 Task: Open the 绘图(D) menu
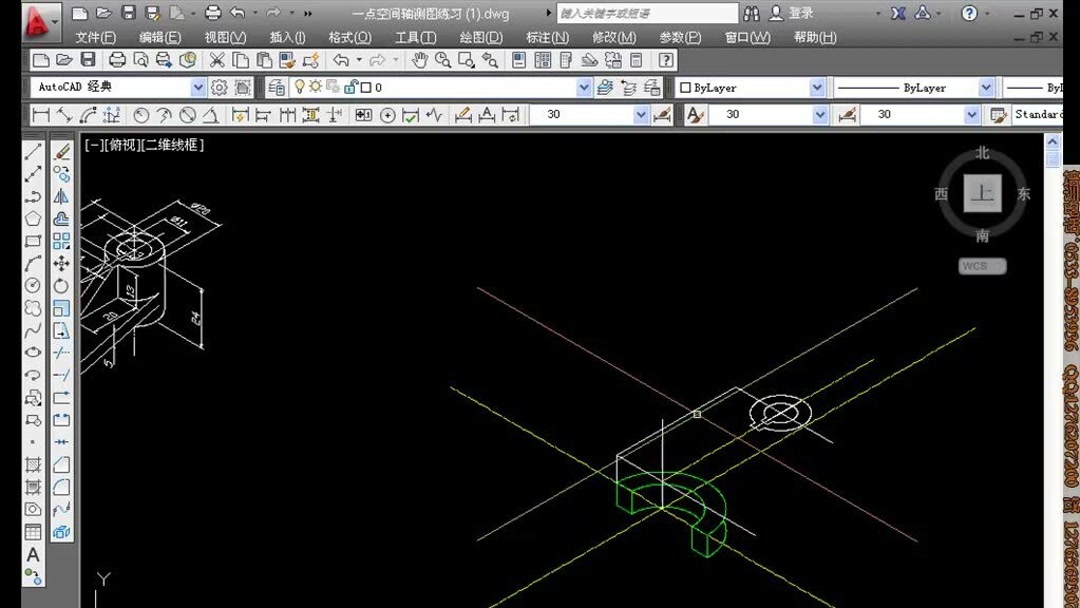pos(483,37)
